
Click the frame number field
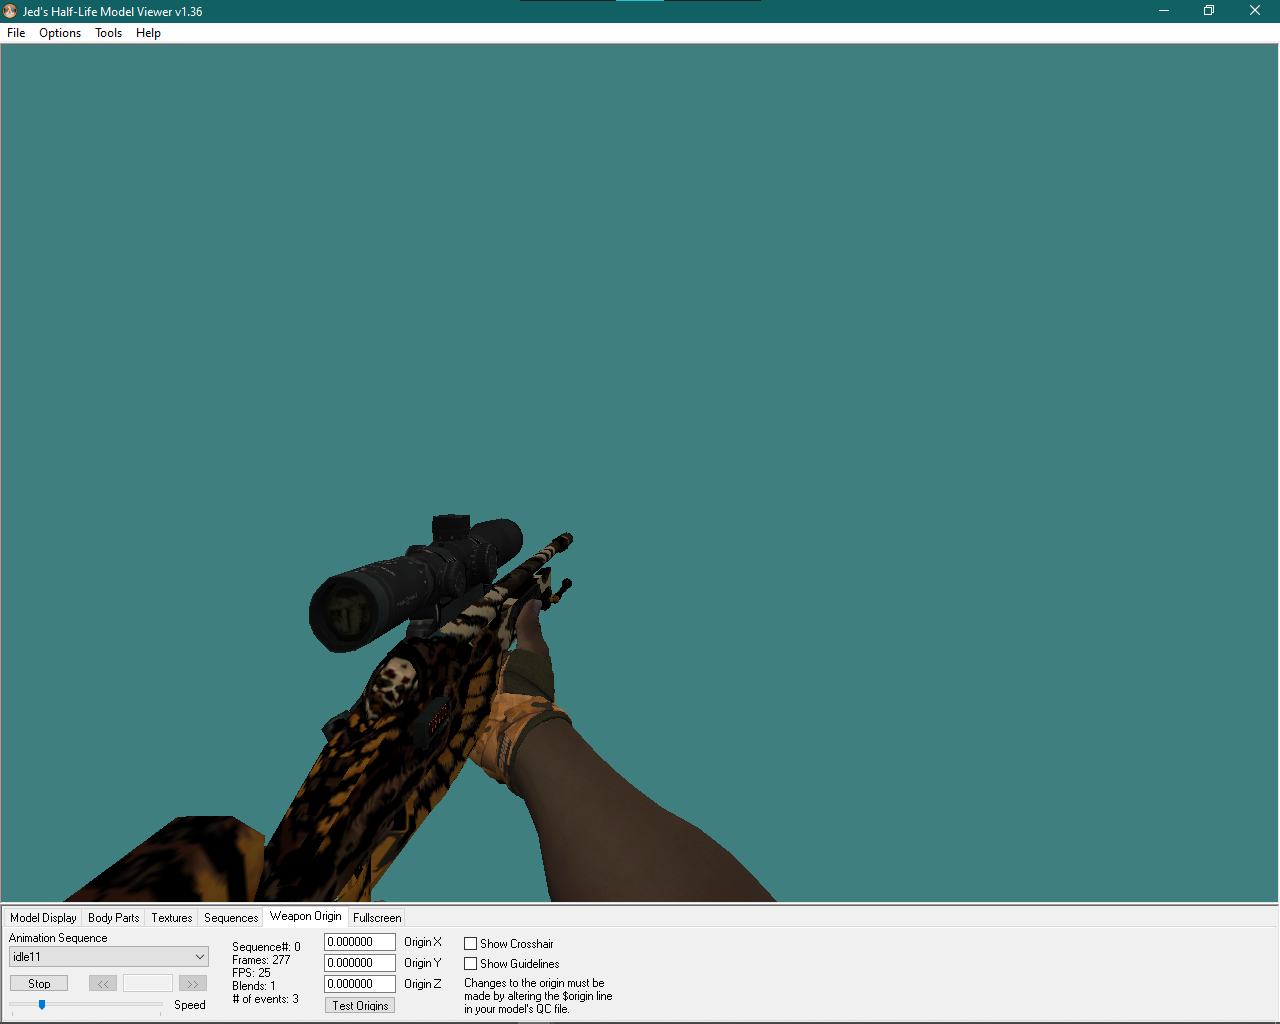click(x=148, y=984)
